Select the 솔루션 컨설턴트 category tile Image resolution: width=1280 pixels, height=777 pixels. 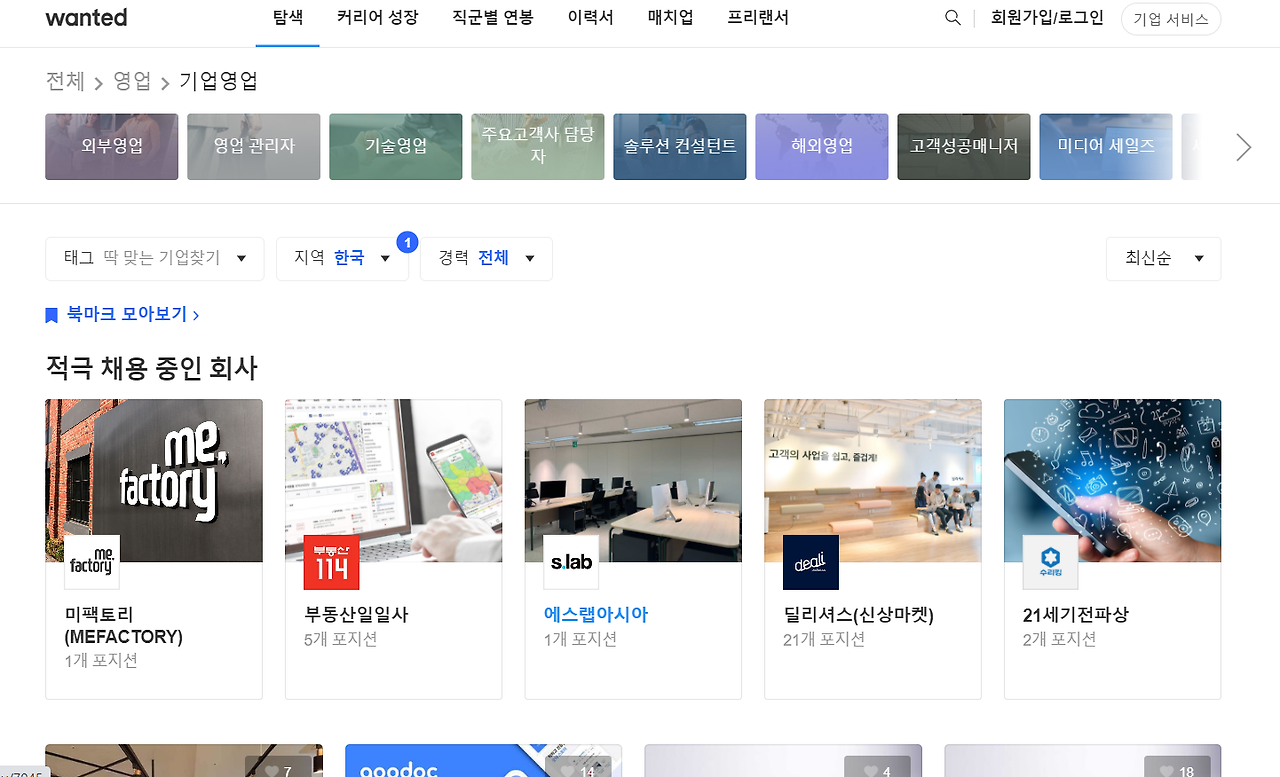[680, 146]
